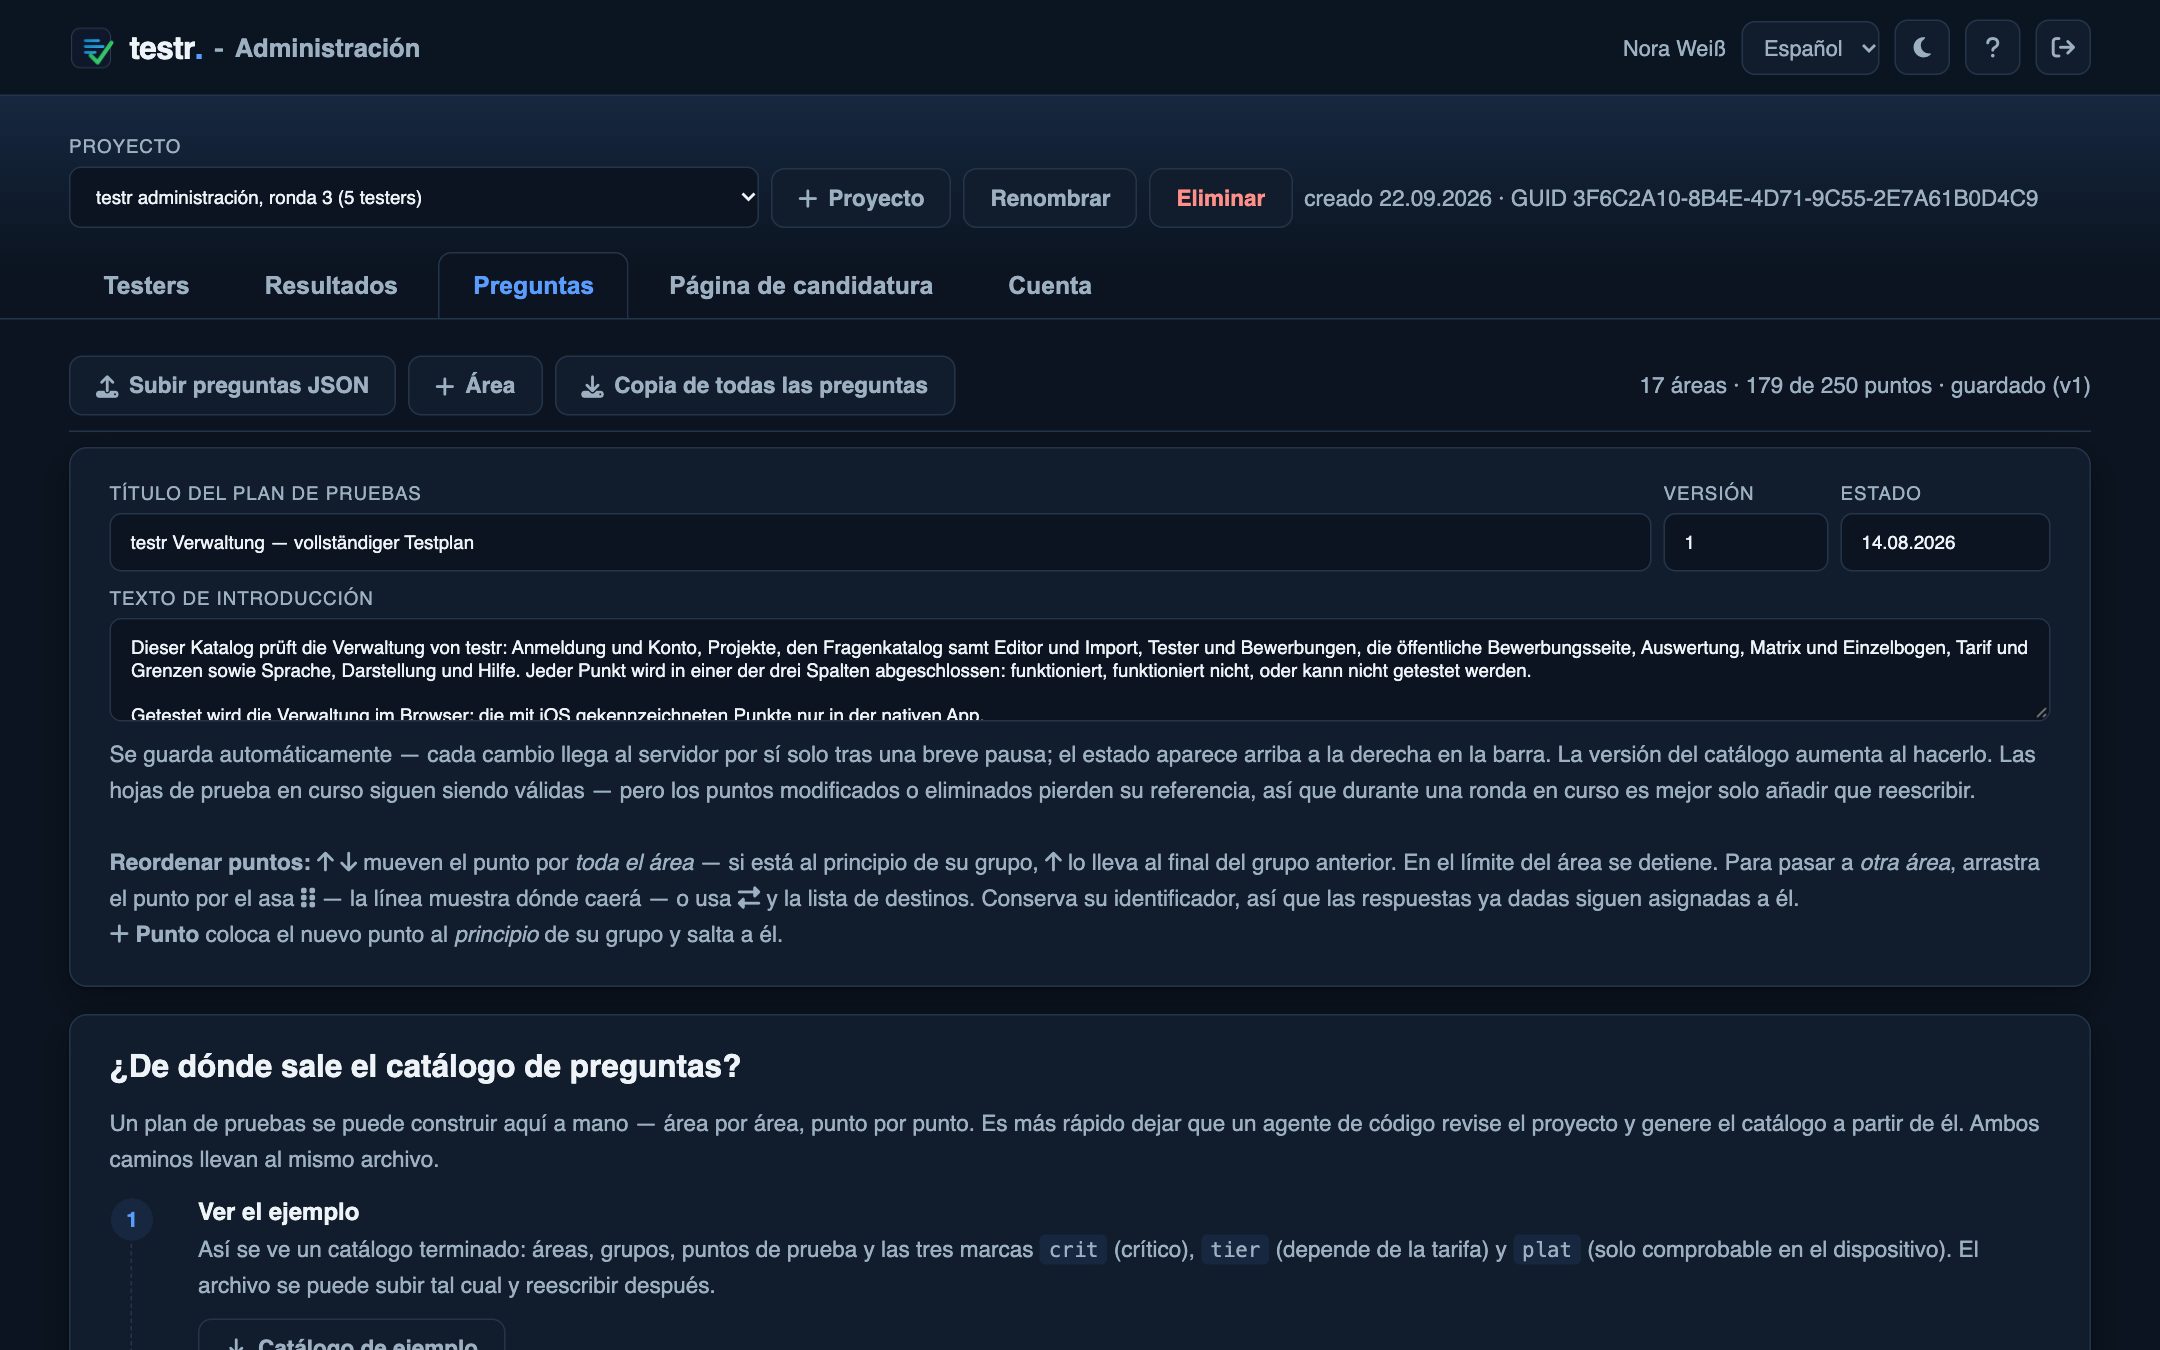
Task: Expand the project selector dropdown
Action: [414, 198]
